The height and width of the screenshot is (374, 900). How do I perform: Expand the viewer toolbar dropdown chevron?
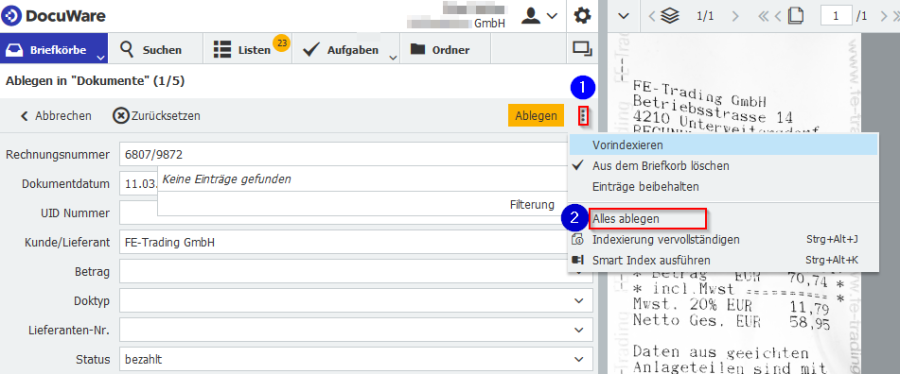click(x=622, y=16)
